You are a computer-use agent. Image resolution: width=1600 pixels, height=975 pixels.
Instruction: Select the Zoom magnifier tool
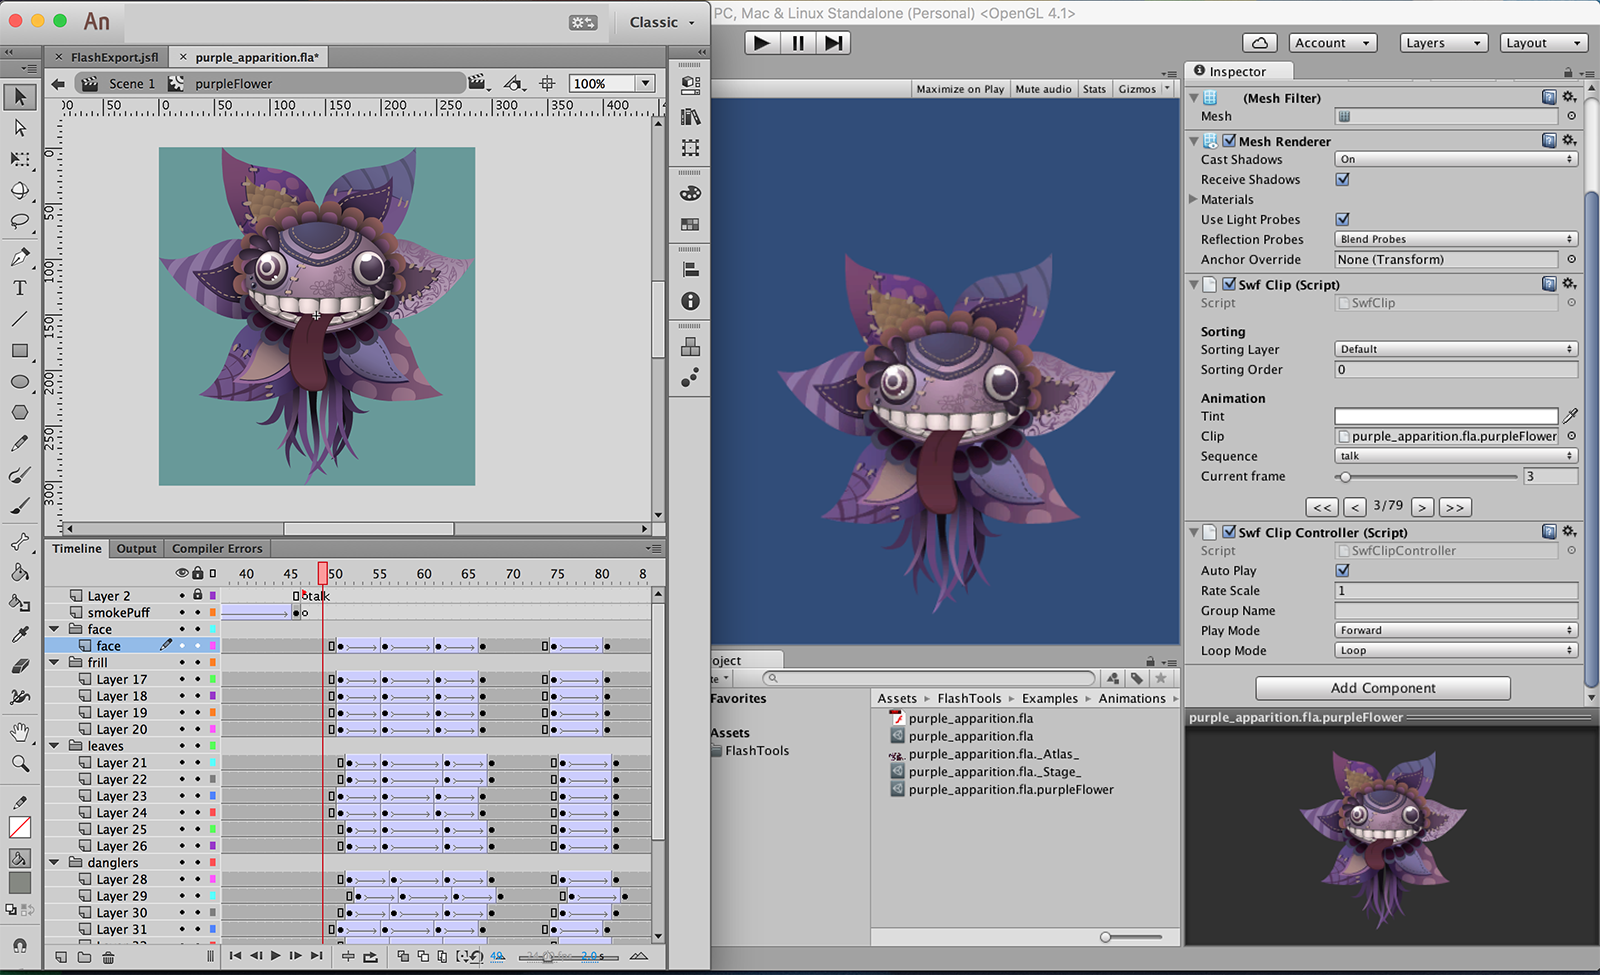click(x=19, y=764)
